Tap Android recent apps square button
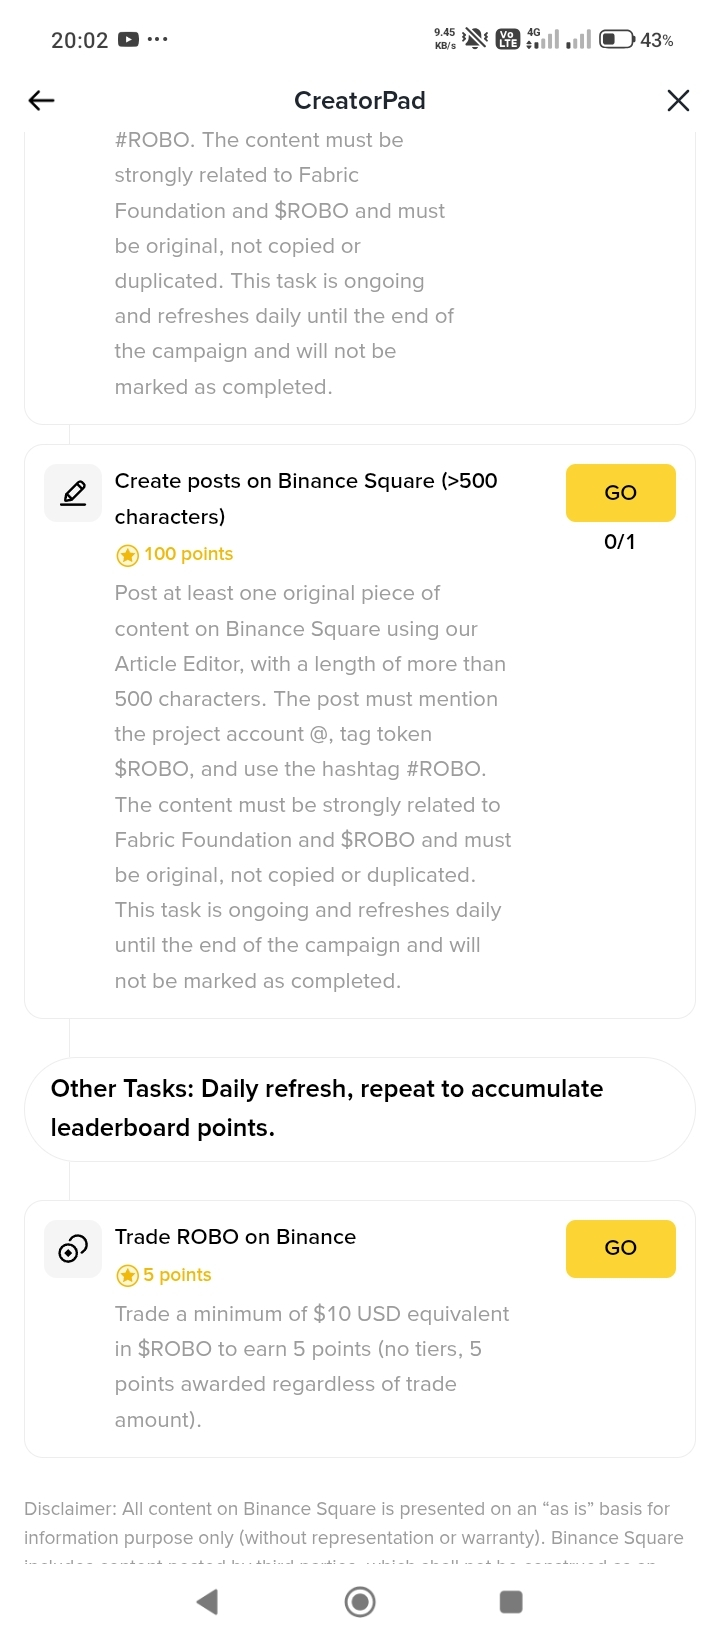 click(x=511, y=1602)
